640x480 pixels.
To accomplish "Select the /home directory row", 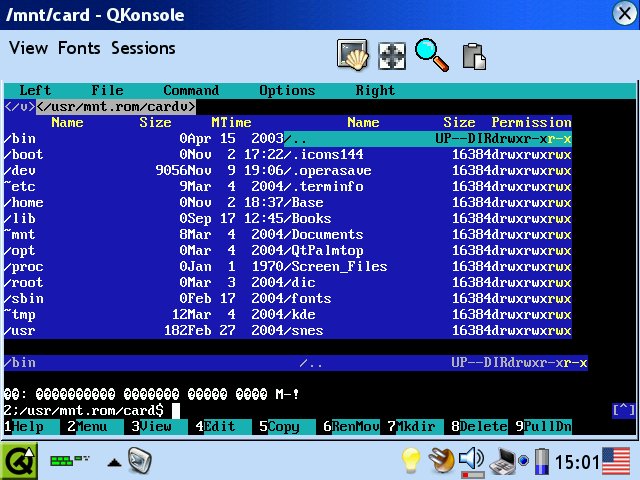I will tap(144, 202).
